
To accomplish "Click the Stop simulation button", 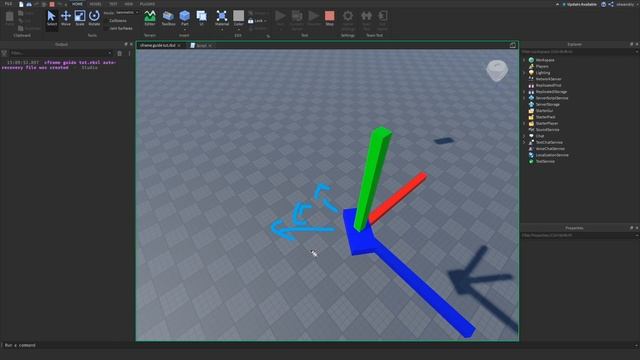I will (329, 18).
